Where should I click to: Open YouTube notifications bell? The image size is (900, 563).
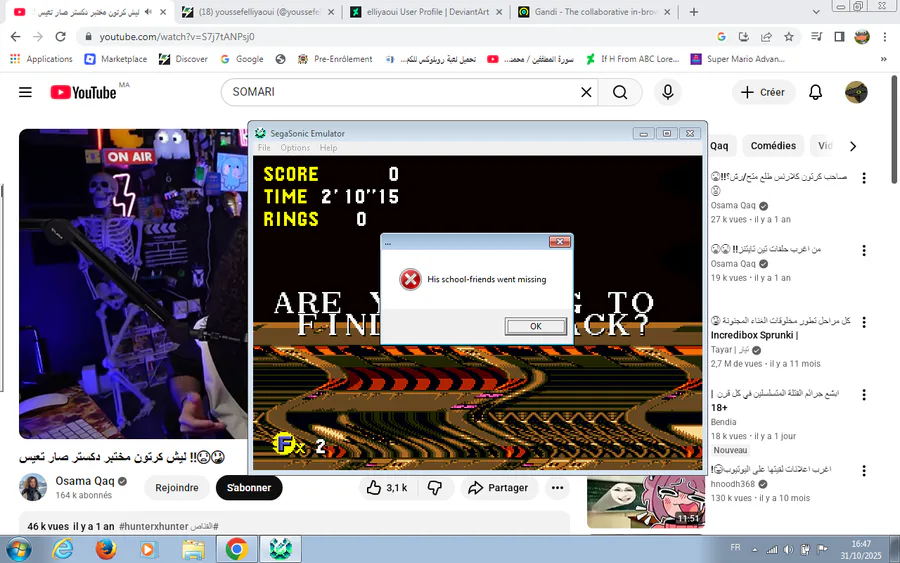[816, 92]
